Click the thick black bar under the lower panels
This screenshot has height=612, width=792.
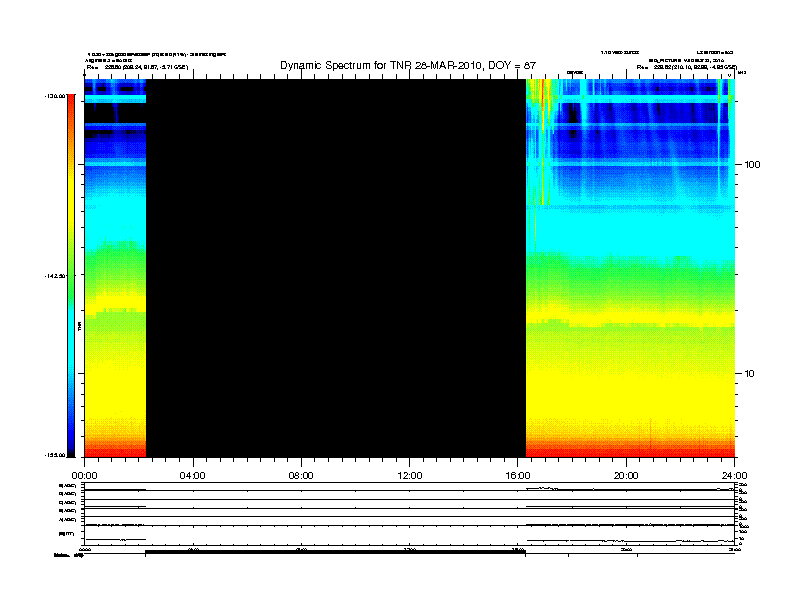(335, 552)
